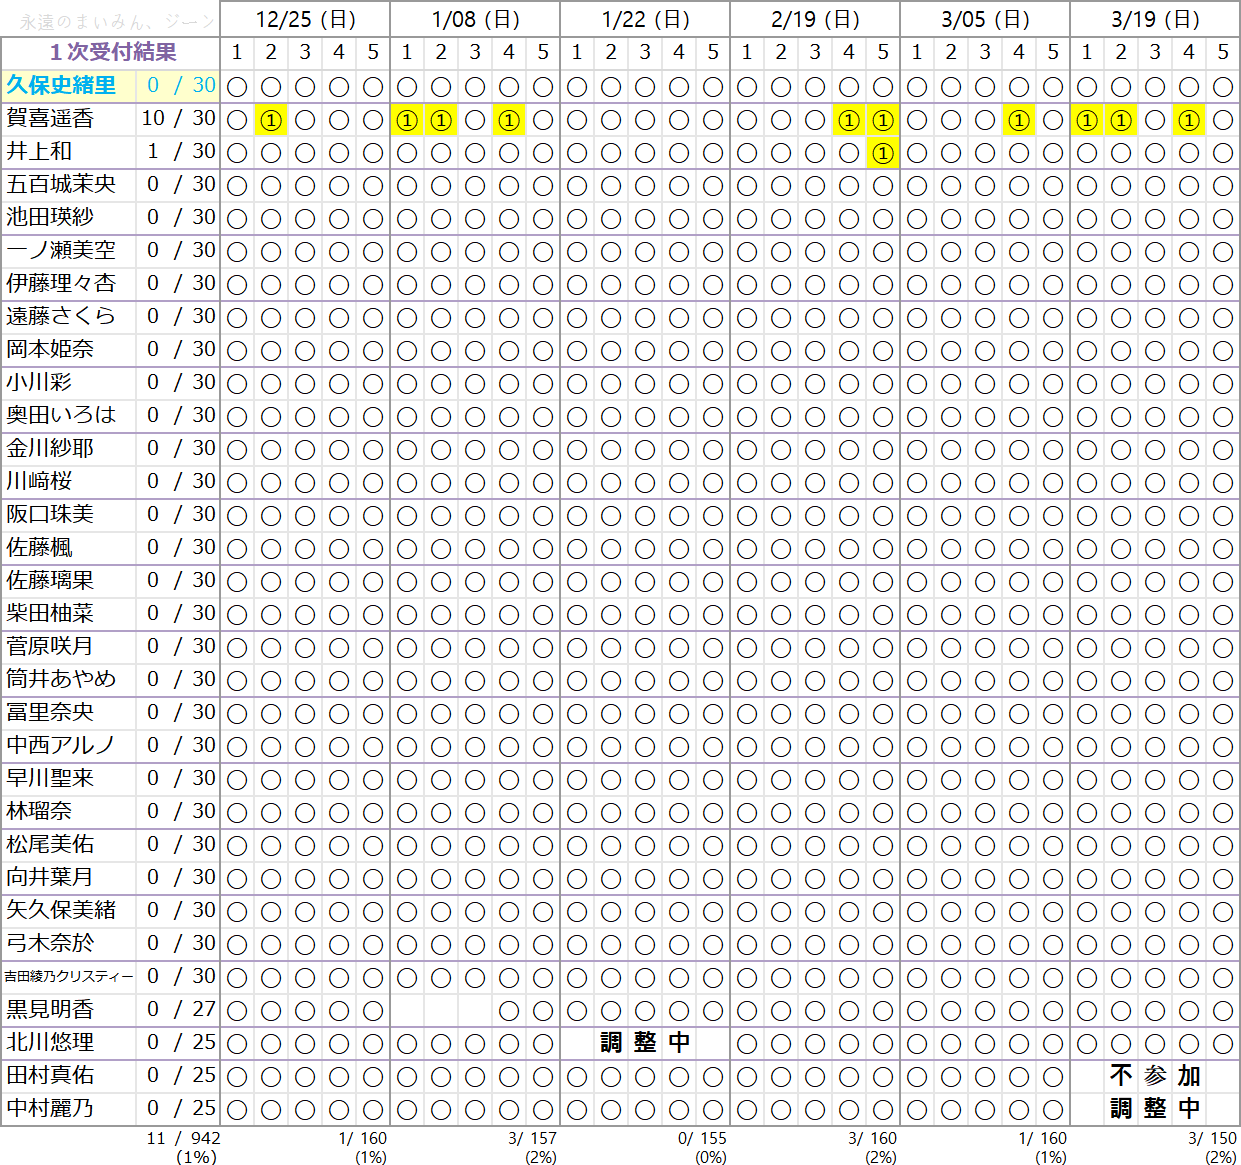Click the name 矢久保美緒
The height and width of the screenshot is (1165, 1241).
coord(61,910)
